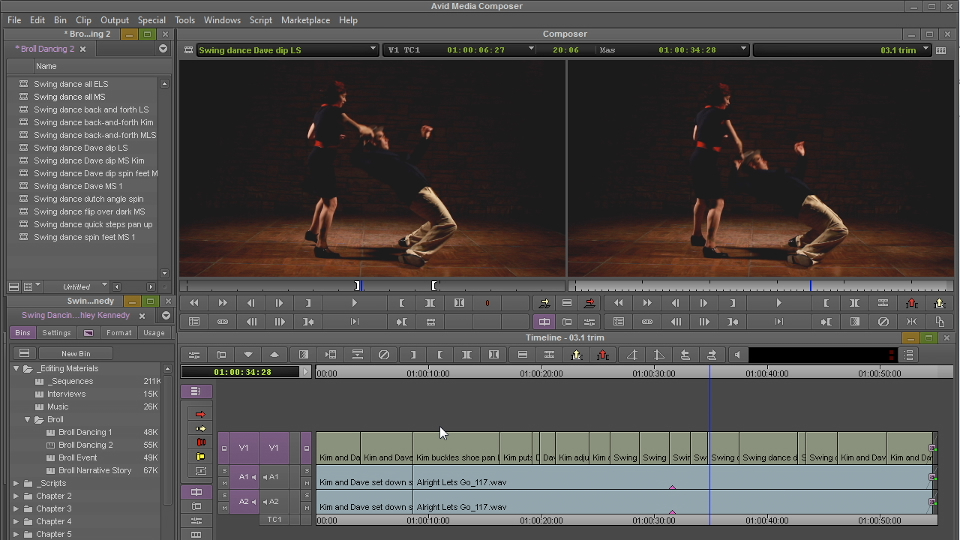This screenshot has height=540, width=960.
Task: Click Gang button under source monitor
Action: tap(222, 321)
